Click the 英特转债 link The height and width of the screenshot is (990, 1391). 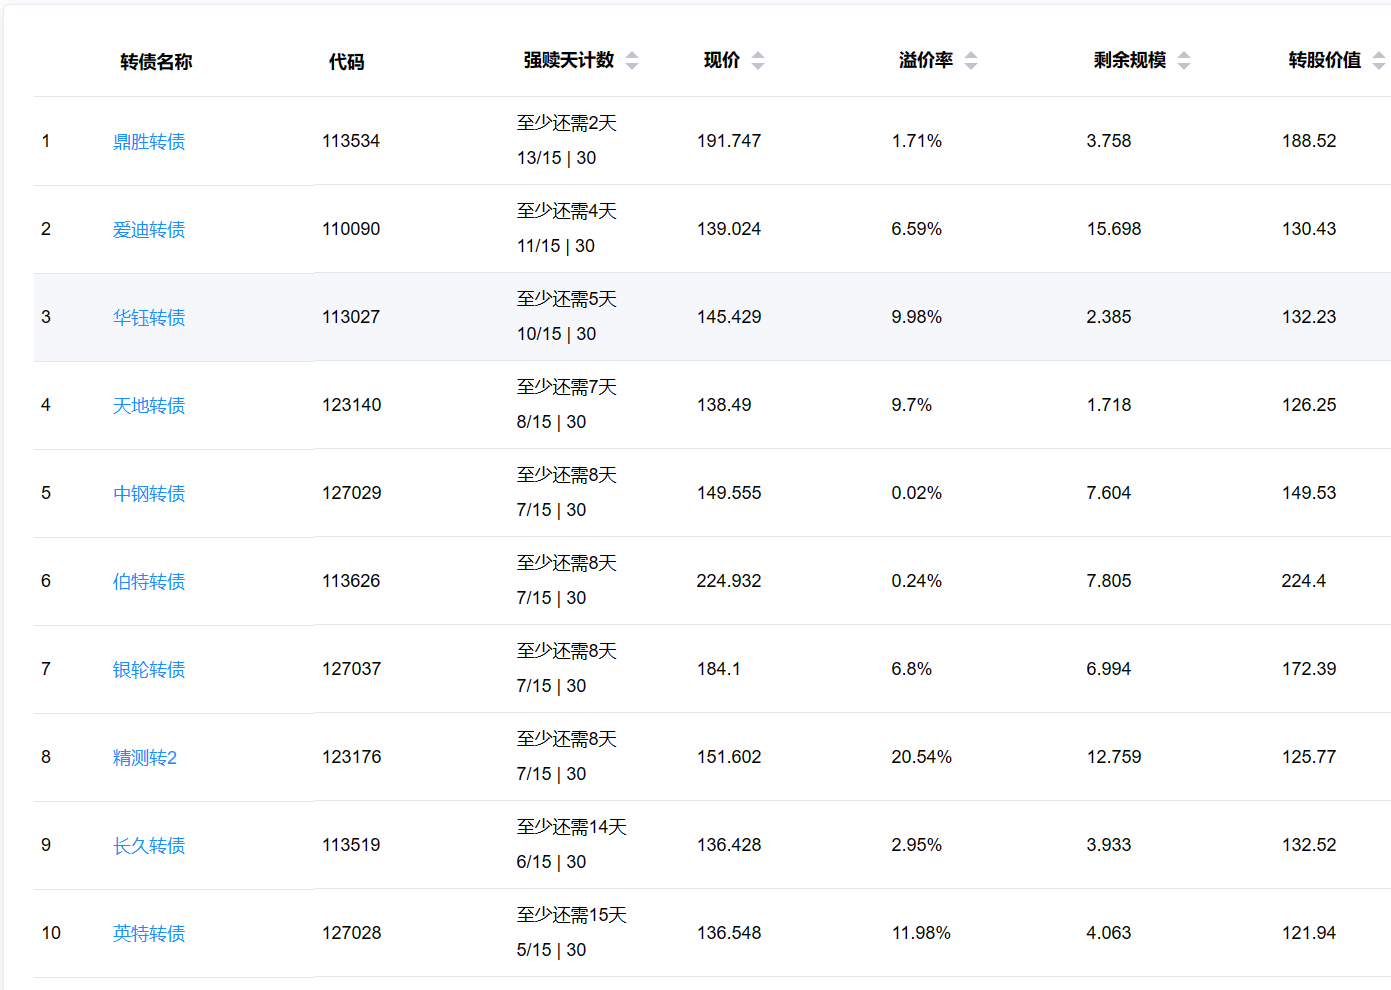[x=149, y=934]
